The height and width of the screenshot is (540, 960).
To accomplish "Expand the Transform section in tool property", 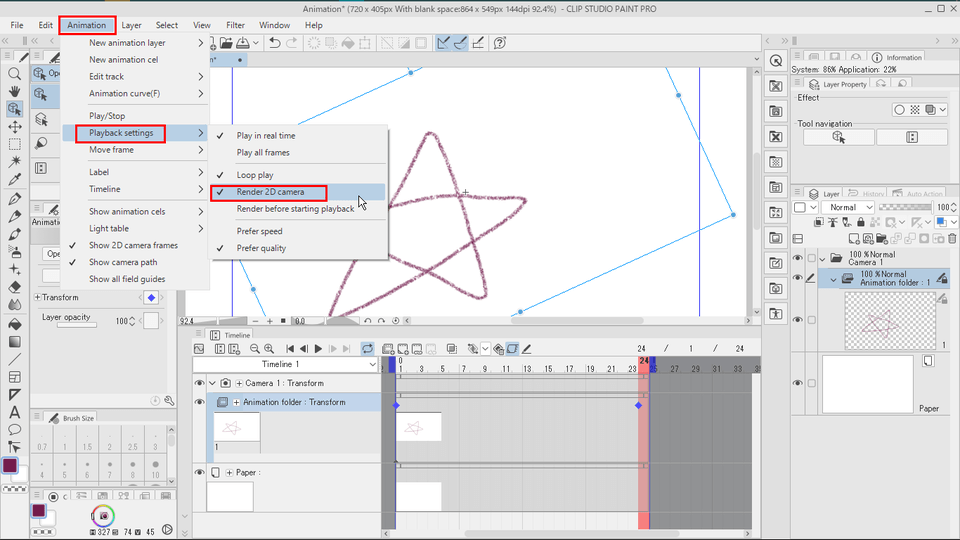I will pos(37,298).
